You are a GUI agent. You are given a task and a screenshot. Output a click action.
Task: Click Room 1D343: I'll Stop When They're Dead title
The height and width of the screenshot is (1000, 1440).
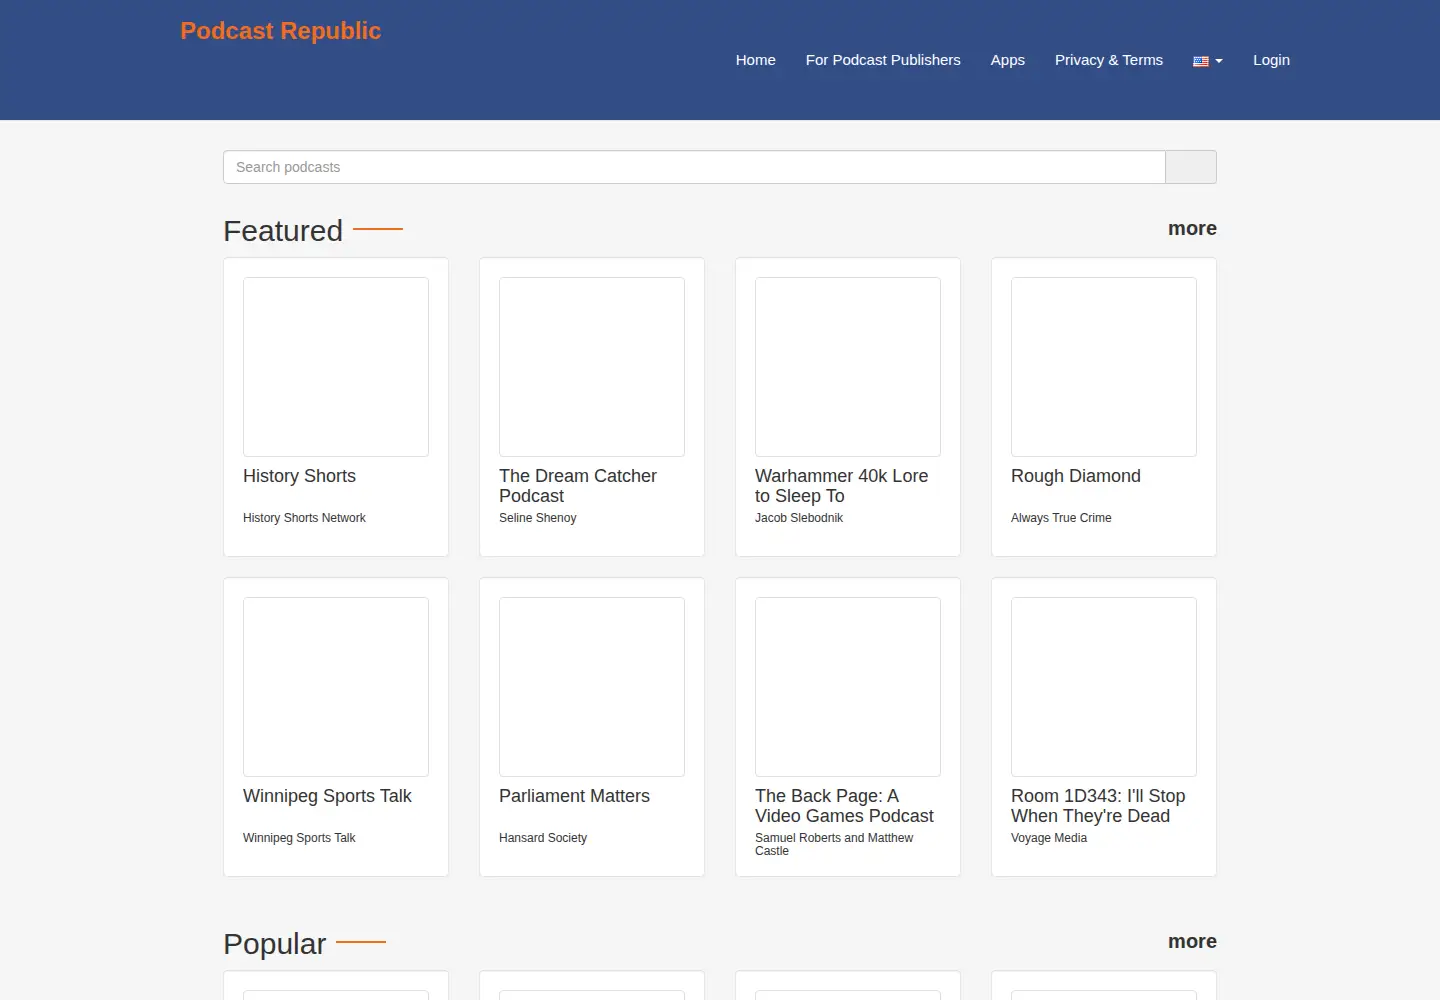1098,806
